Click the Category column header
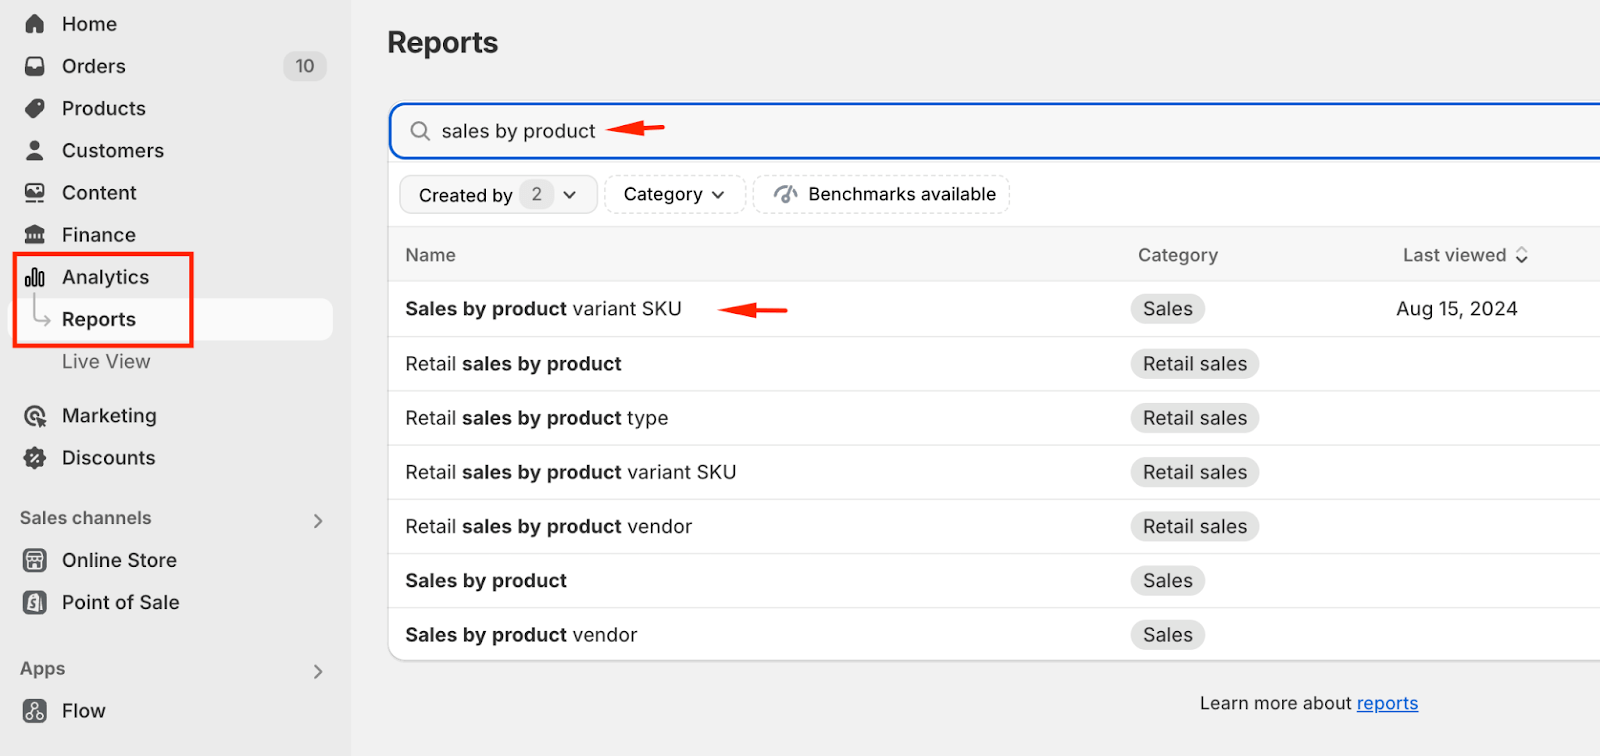This screenshot has width=1600, height=756. coord(1178,255)
